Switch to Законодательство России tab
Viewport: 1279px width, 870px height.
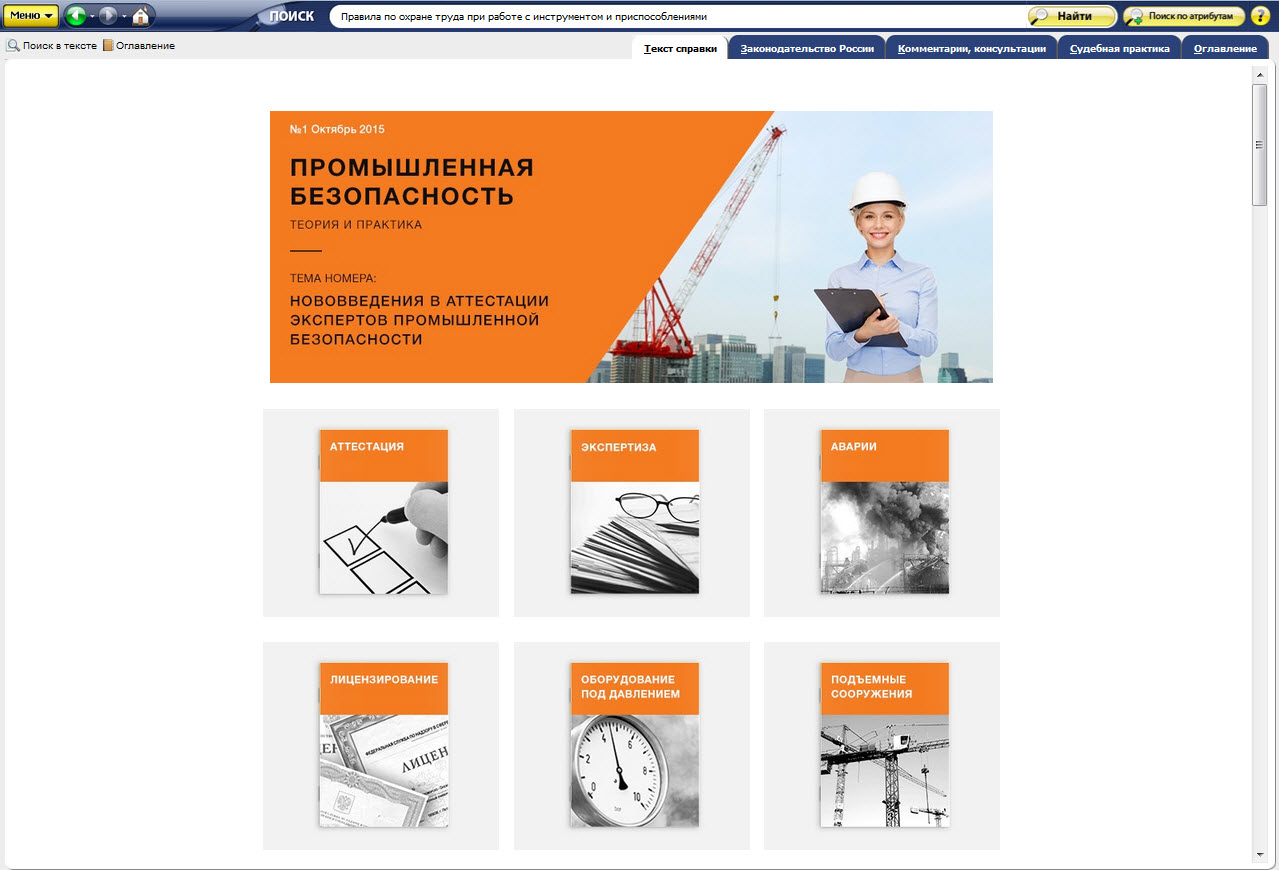coord(807,48)
